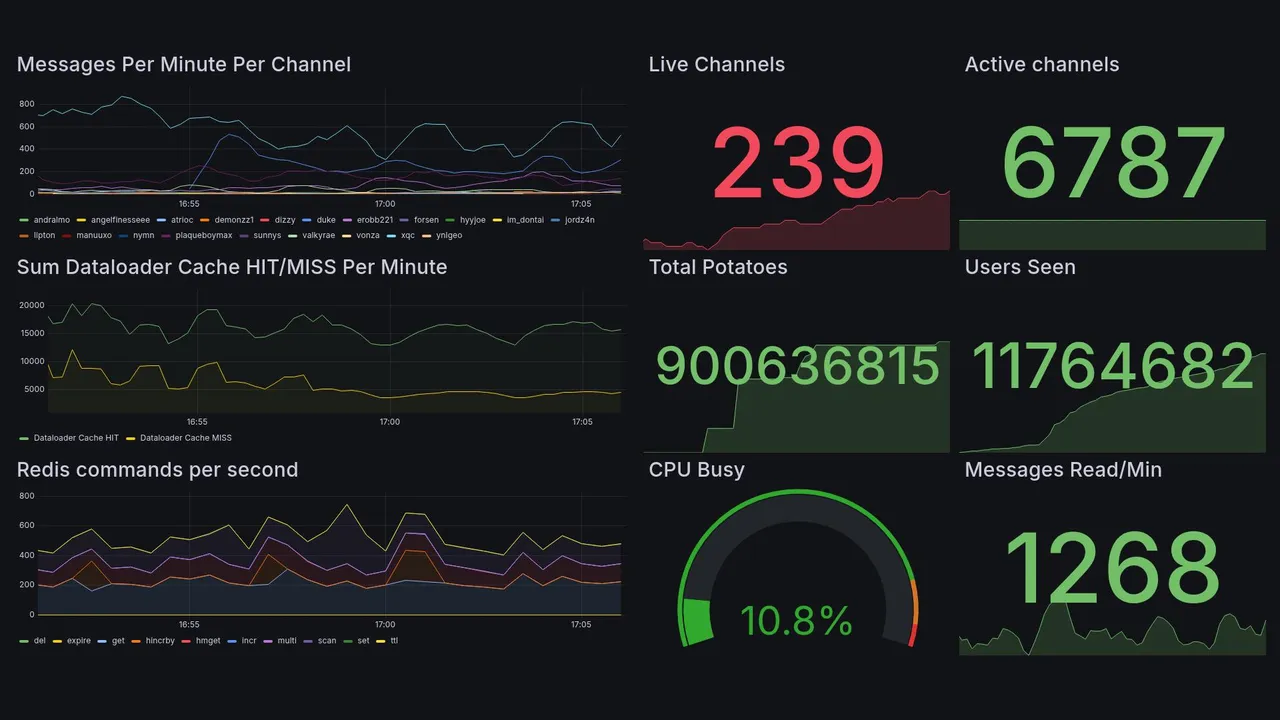Viewport: 1280px width, 720px height.
Task: Toggle the duke series in the legend
Action: [326, 220]
